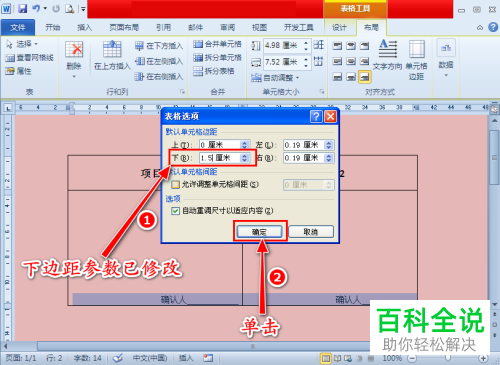This screenshot has width=500, height=365.
Task: Select align bottom right icon
Action: click(x=365, y=77)
